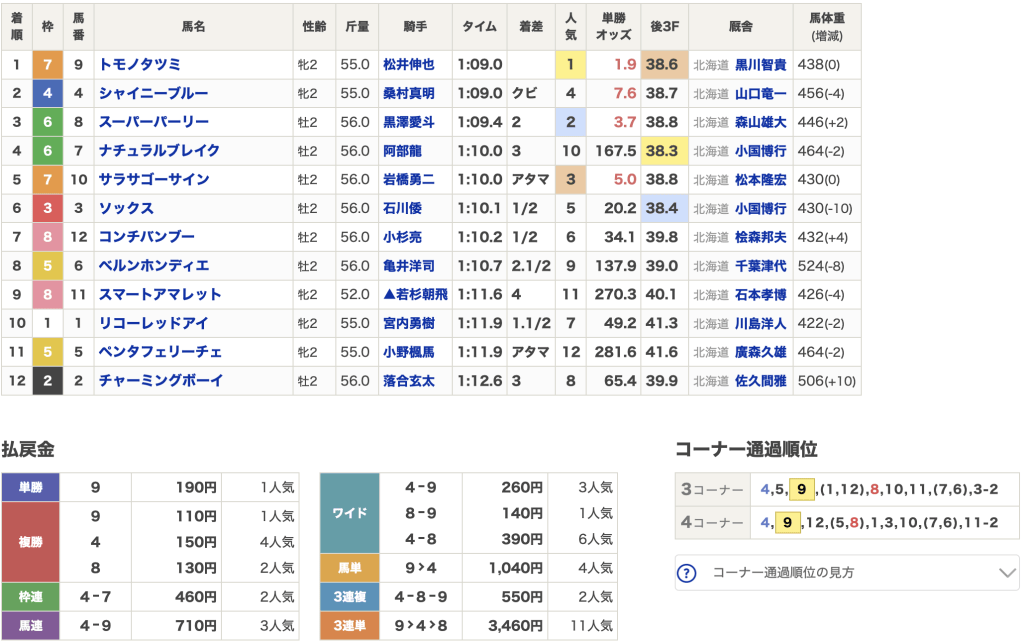Screen dimensions: 1024x642
Task: Open trainer 森山雄大 page
Action: click(x=761, y=122)
